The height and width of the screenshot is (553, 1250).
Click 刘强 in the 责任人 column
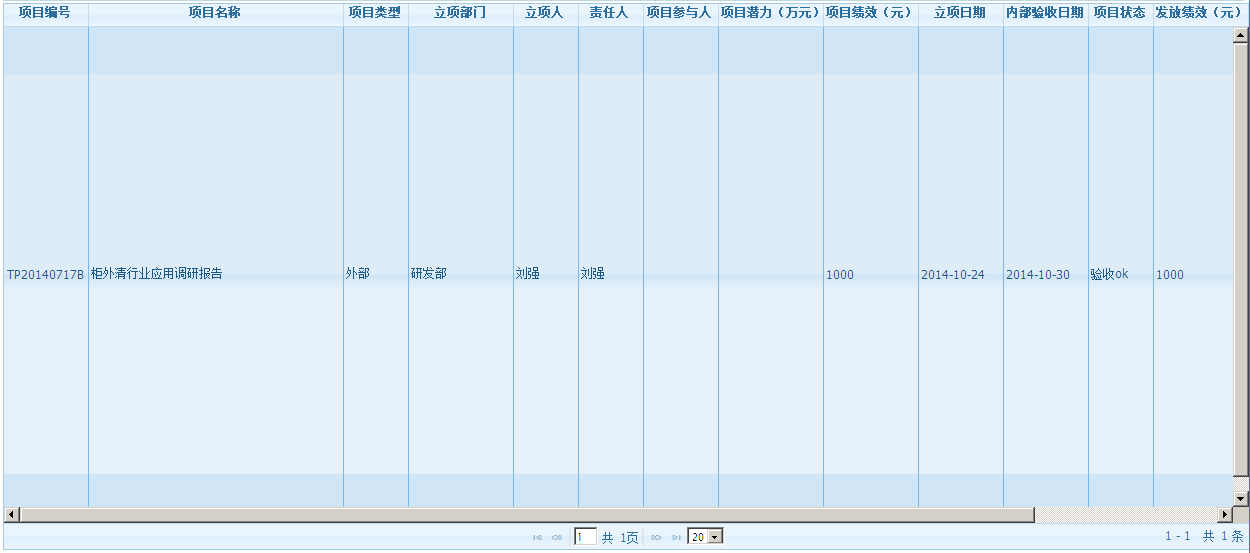coord(593,274)
